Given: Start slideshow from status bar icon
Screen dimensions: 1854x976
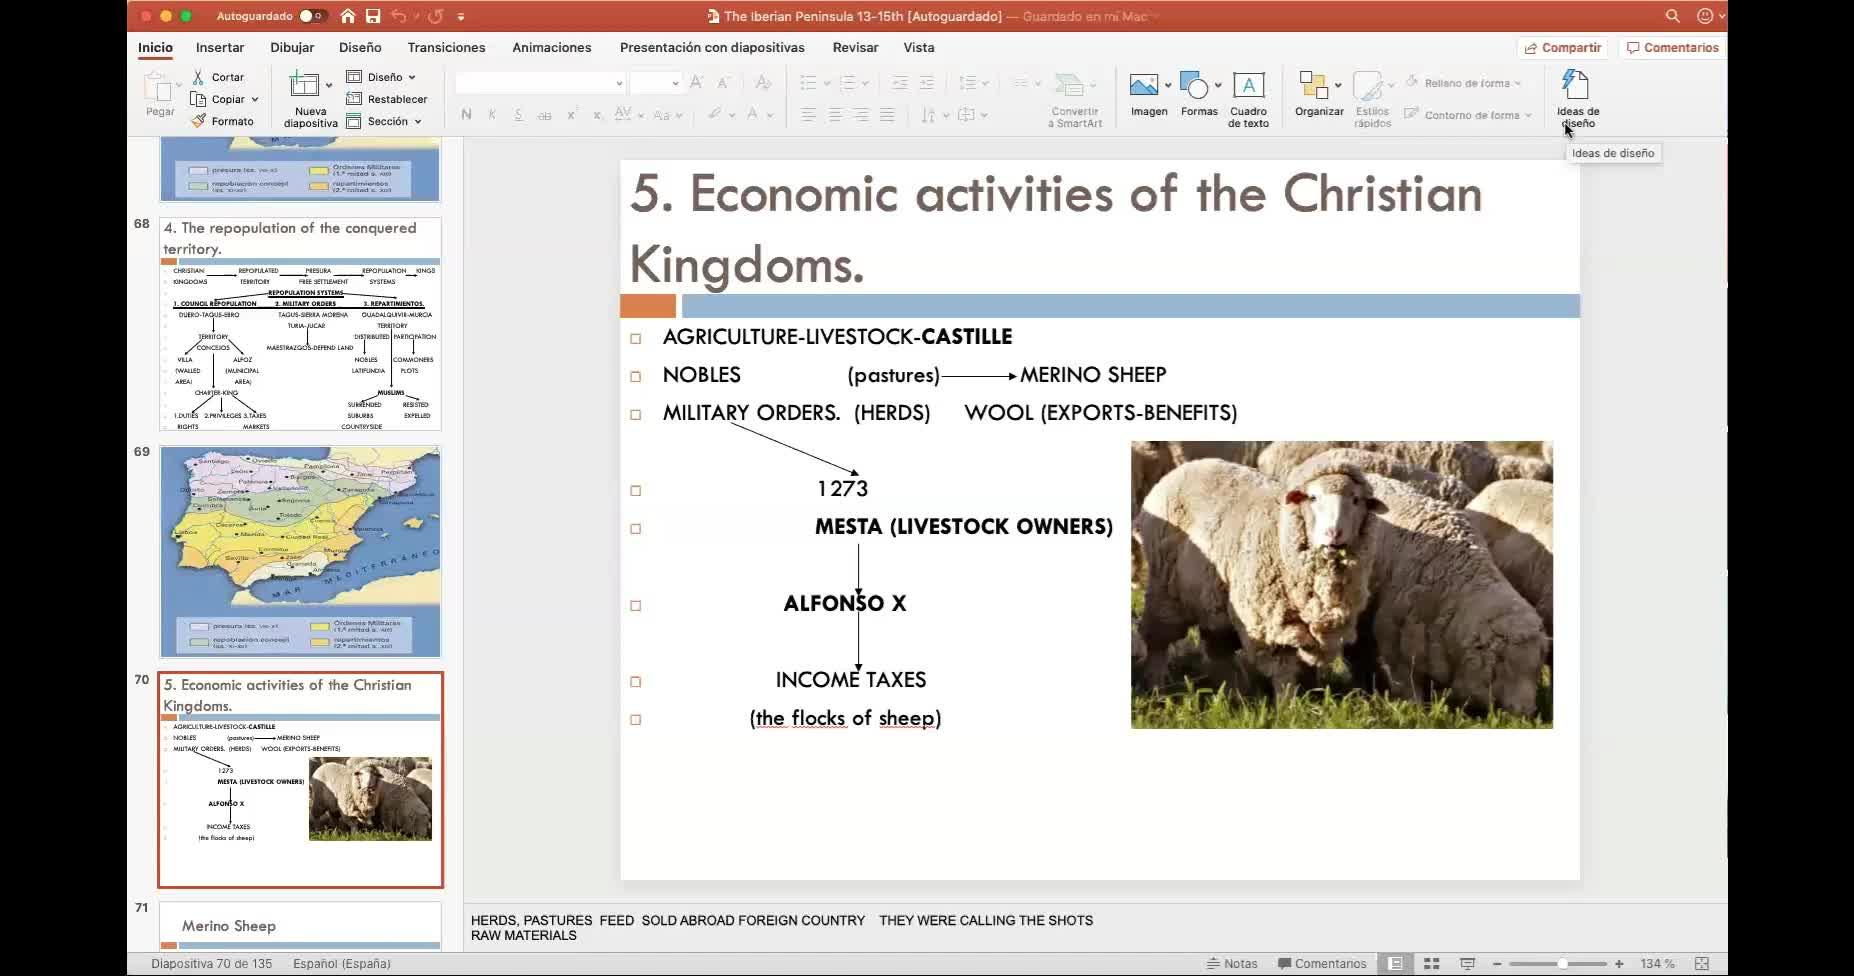Looking at the screenshot, I should tap(1467, 963).
